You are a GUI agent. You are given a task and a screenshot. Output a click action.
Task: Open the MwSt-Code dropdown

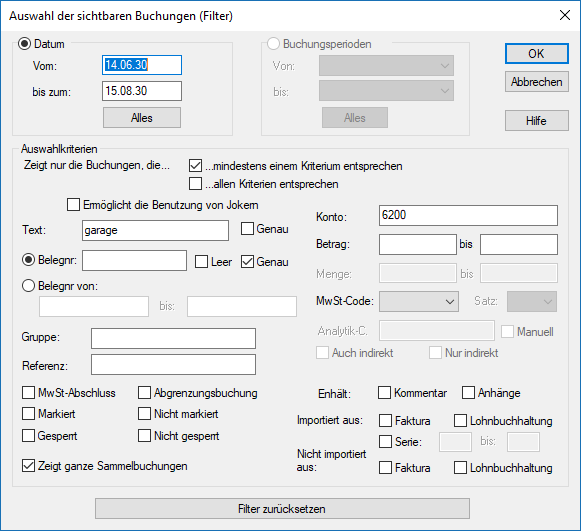click(x=419, y=301)
